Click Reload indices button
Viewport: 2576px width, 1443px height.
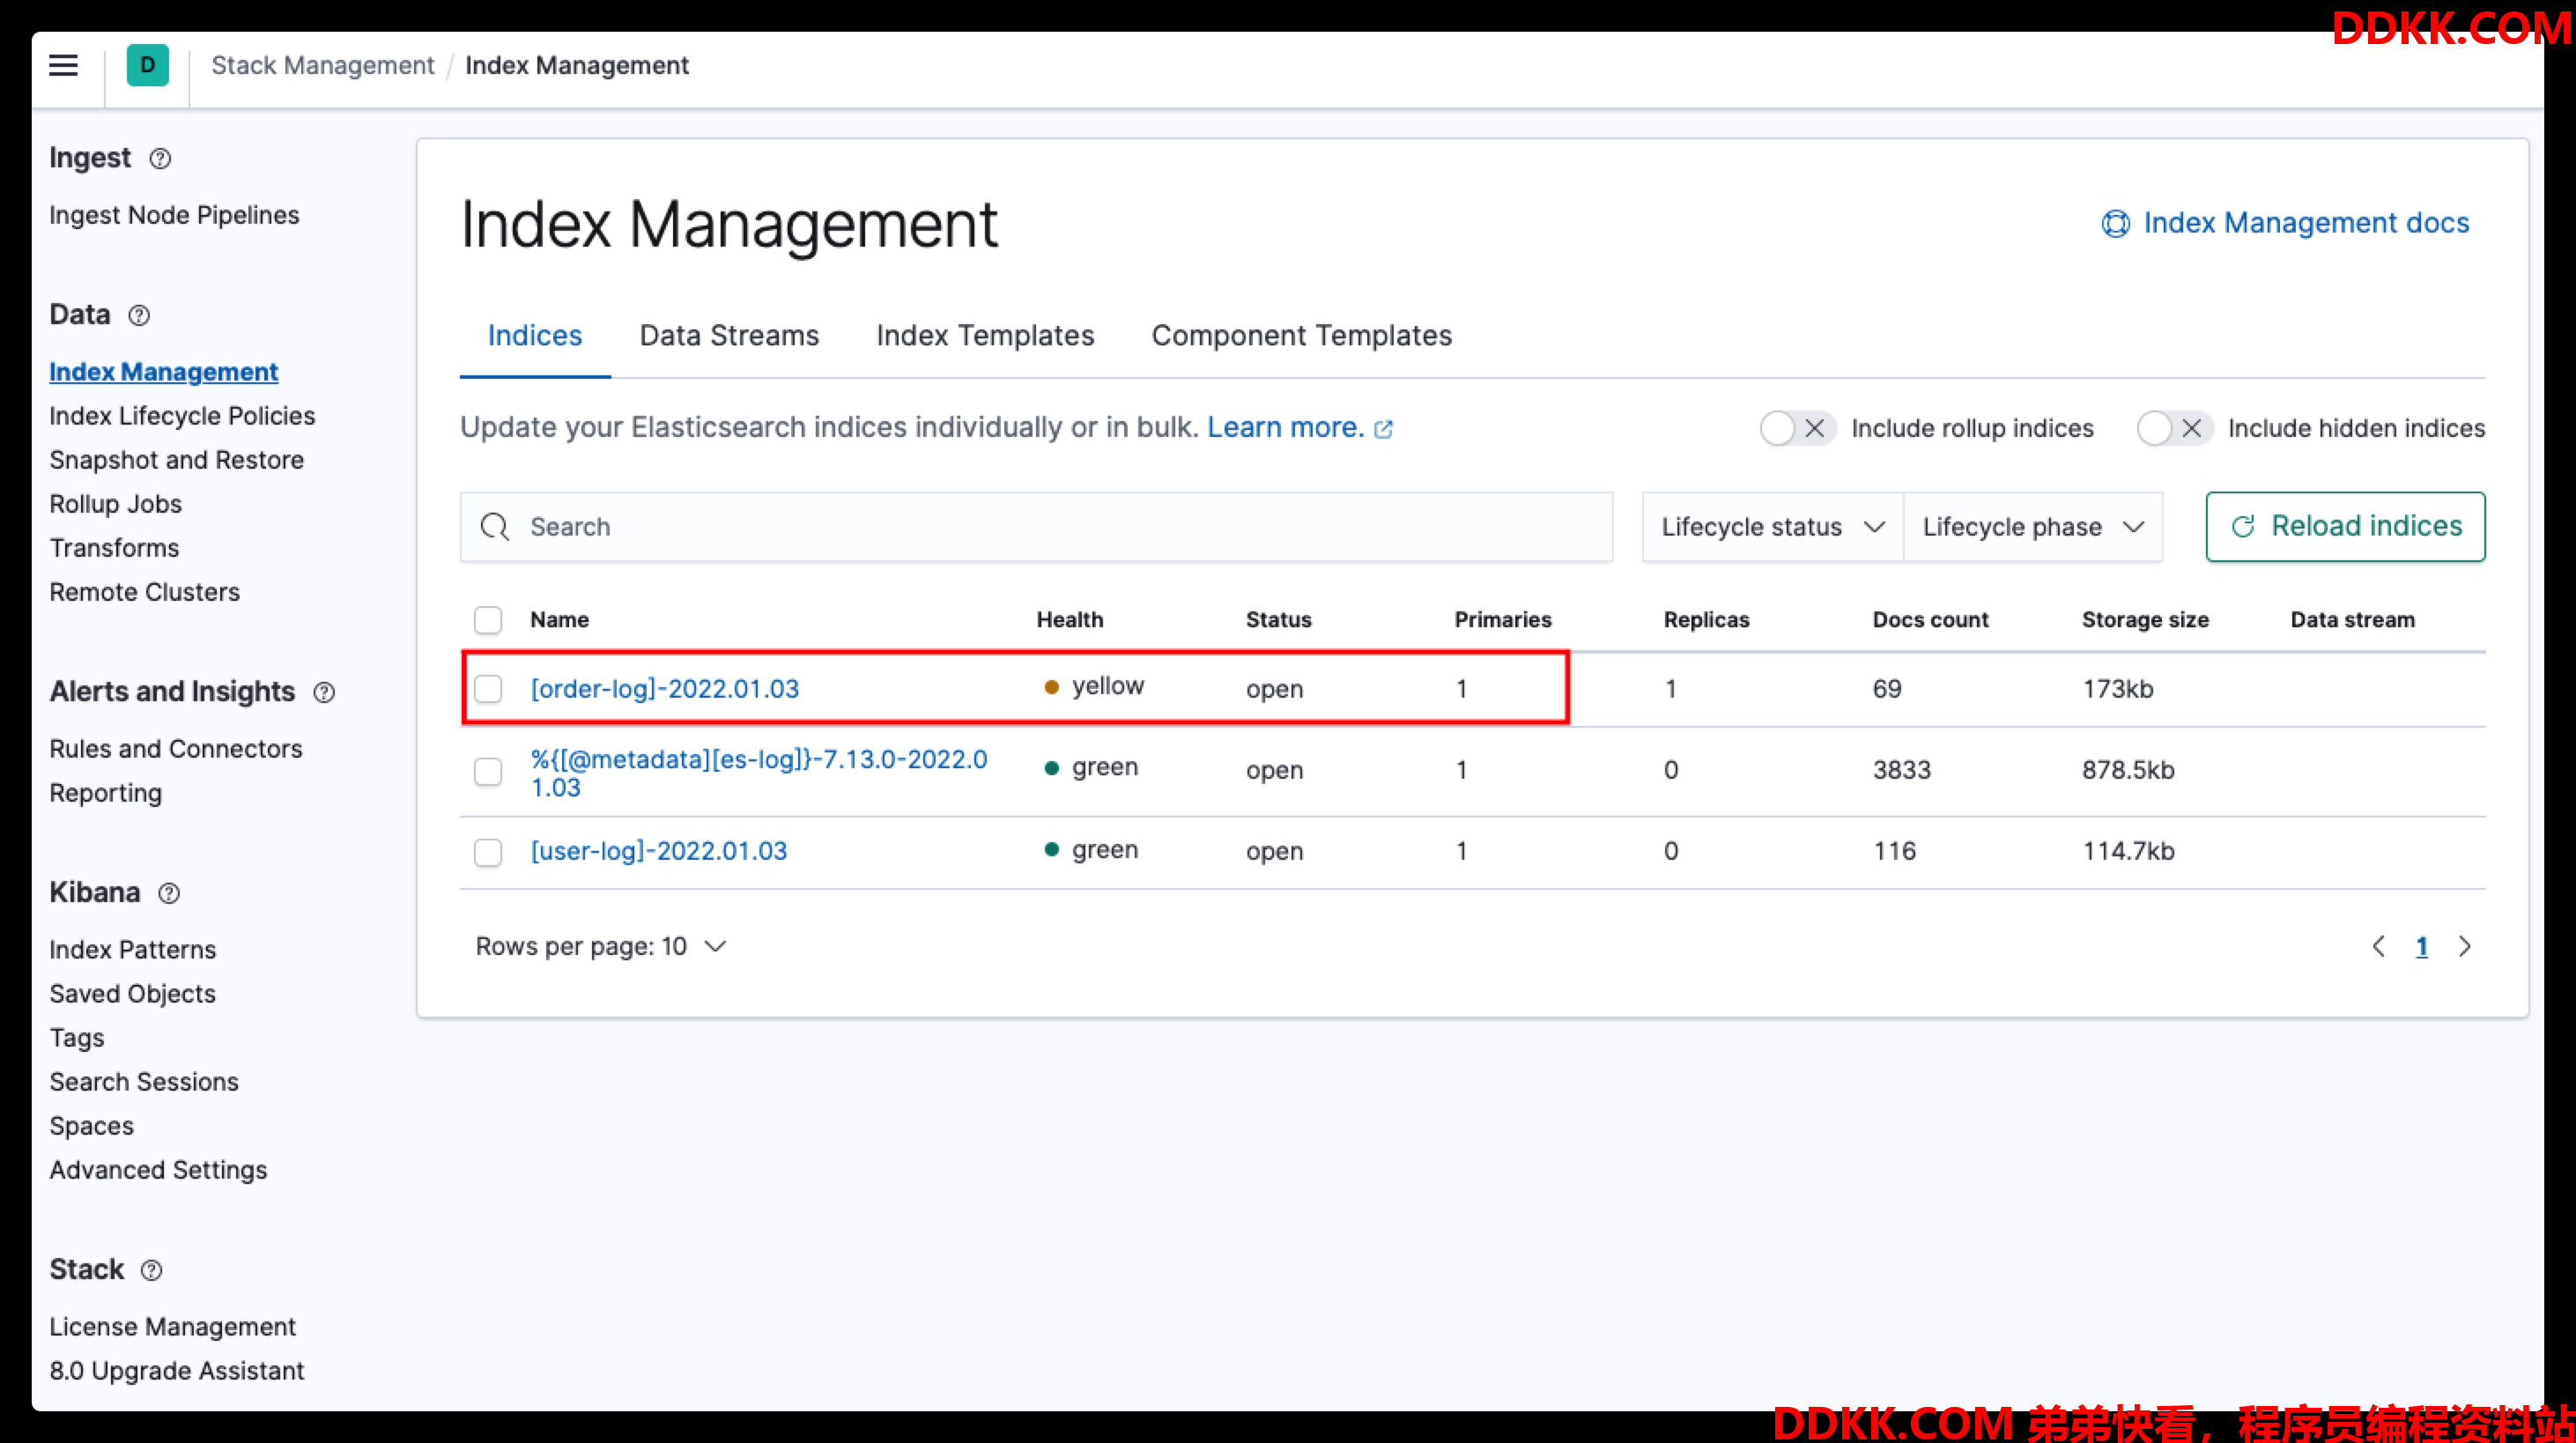(2345, 527)
